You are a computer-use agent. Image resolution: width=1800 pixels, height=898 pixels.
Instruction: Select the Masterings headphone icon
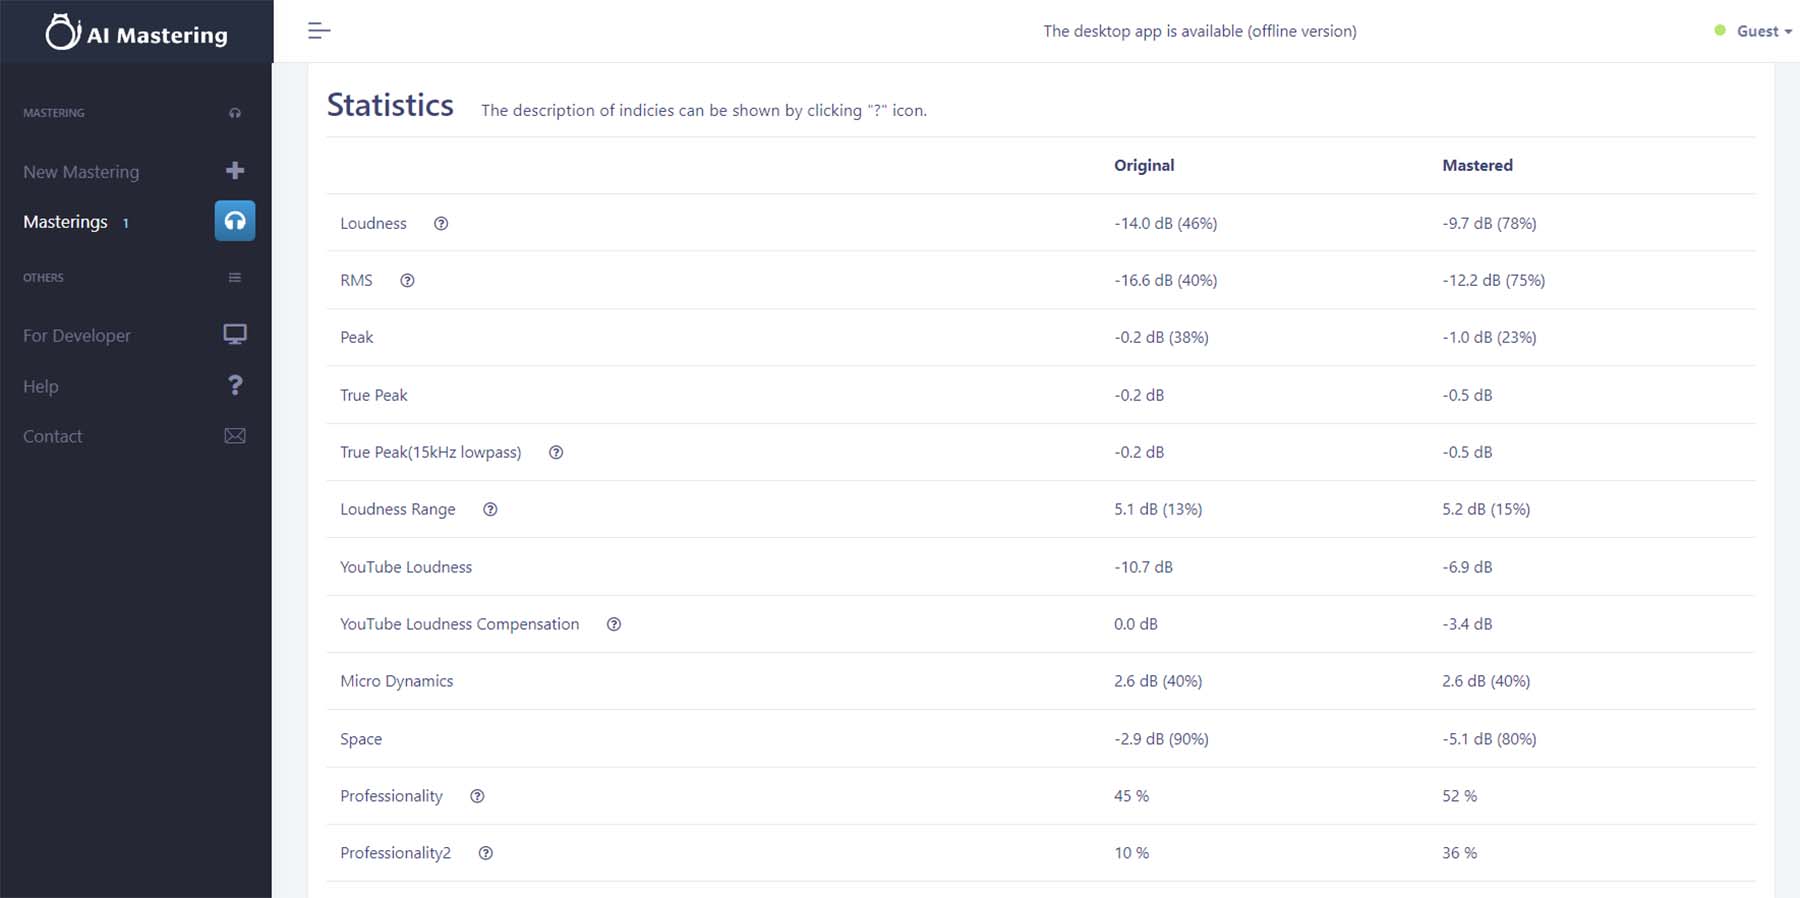tap(234, 220)
